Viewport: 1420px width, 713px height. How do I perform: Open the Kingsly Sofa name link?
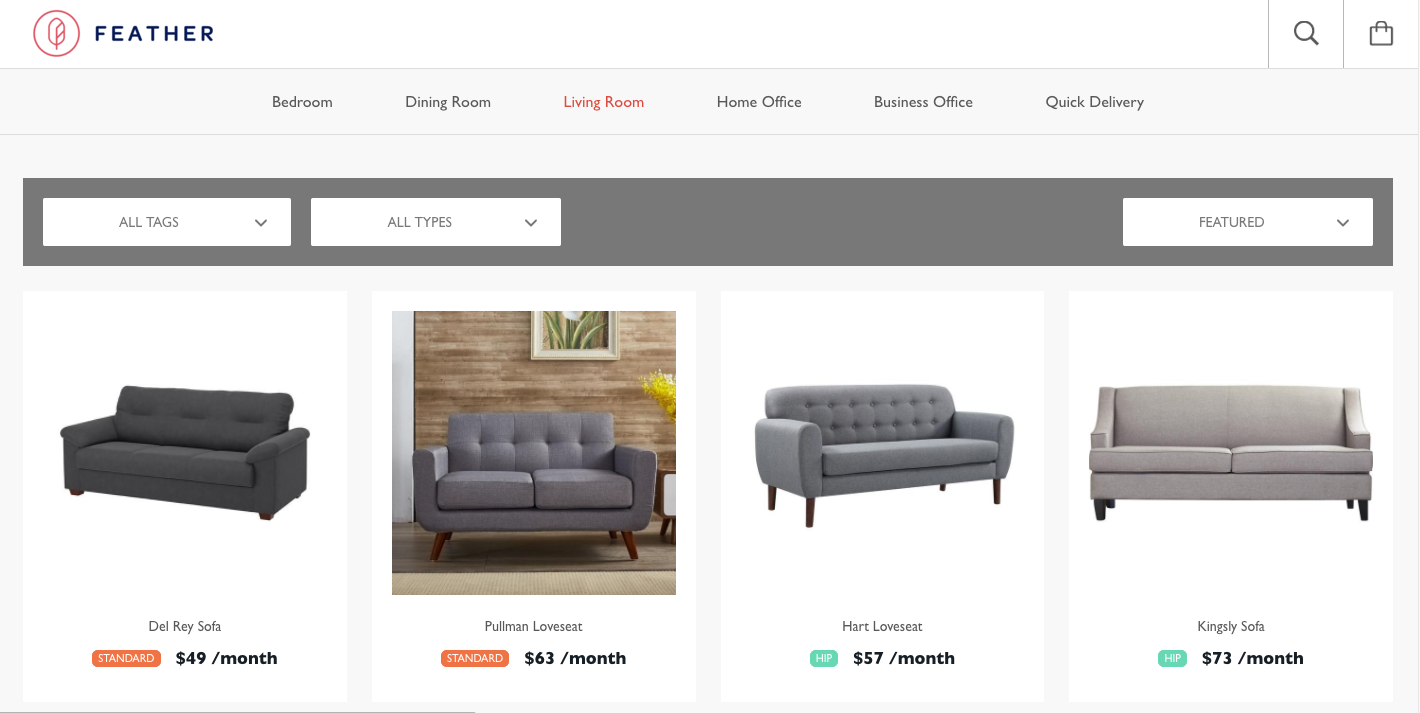click(1231, 626)
